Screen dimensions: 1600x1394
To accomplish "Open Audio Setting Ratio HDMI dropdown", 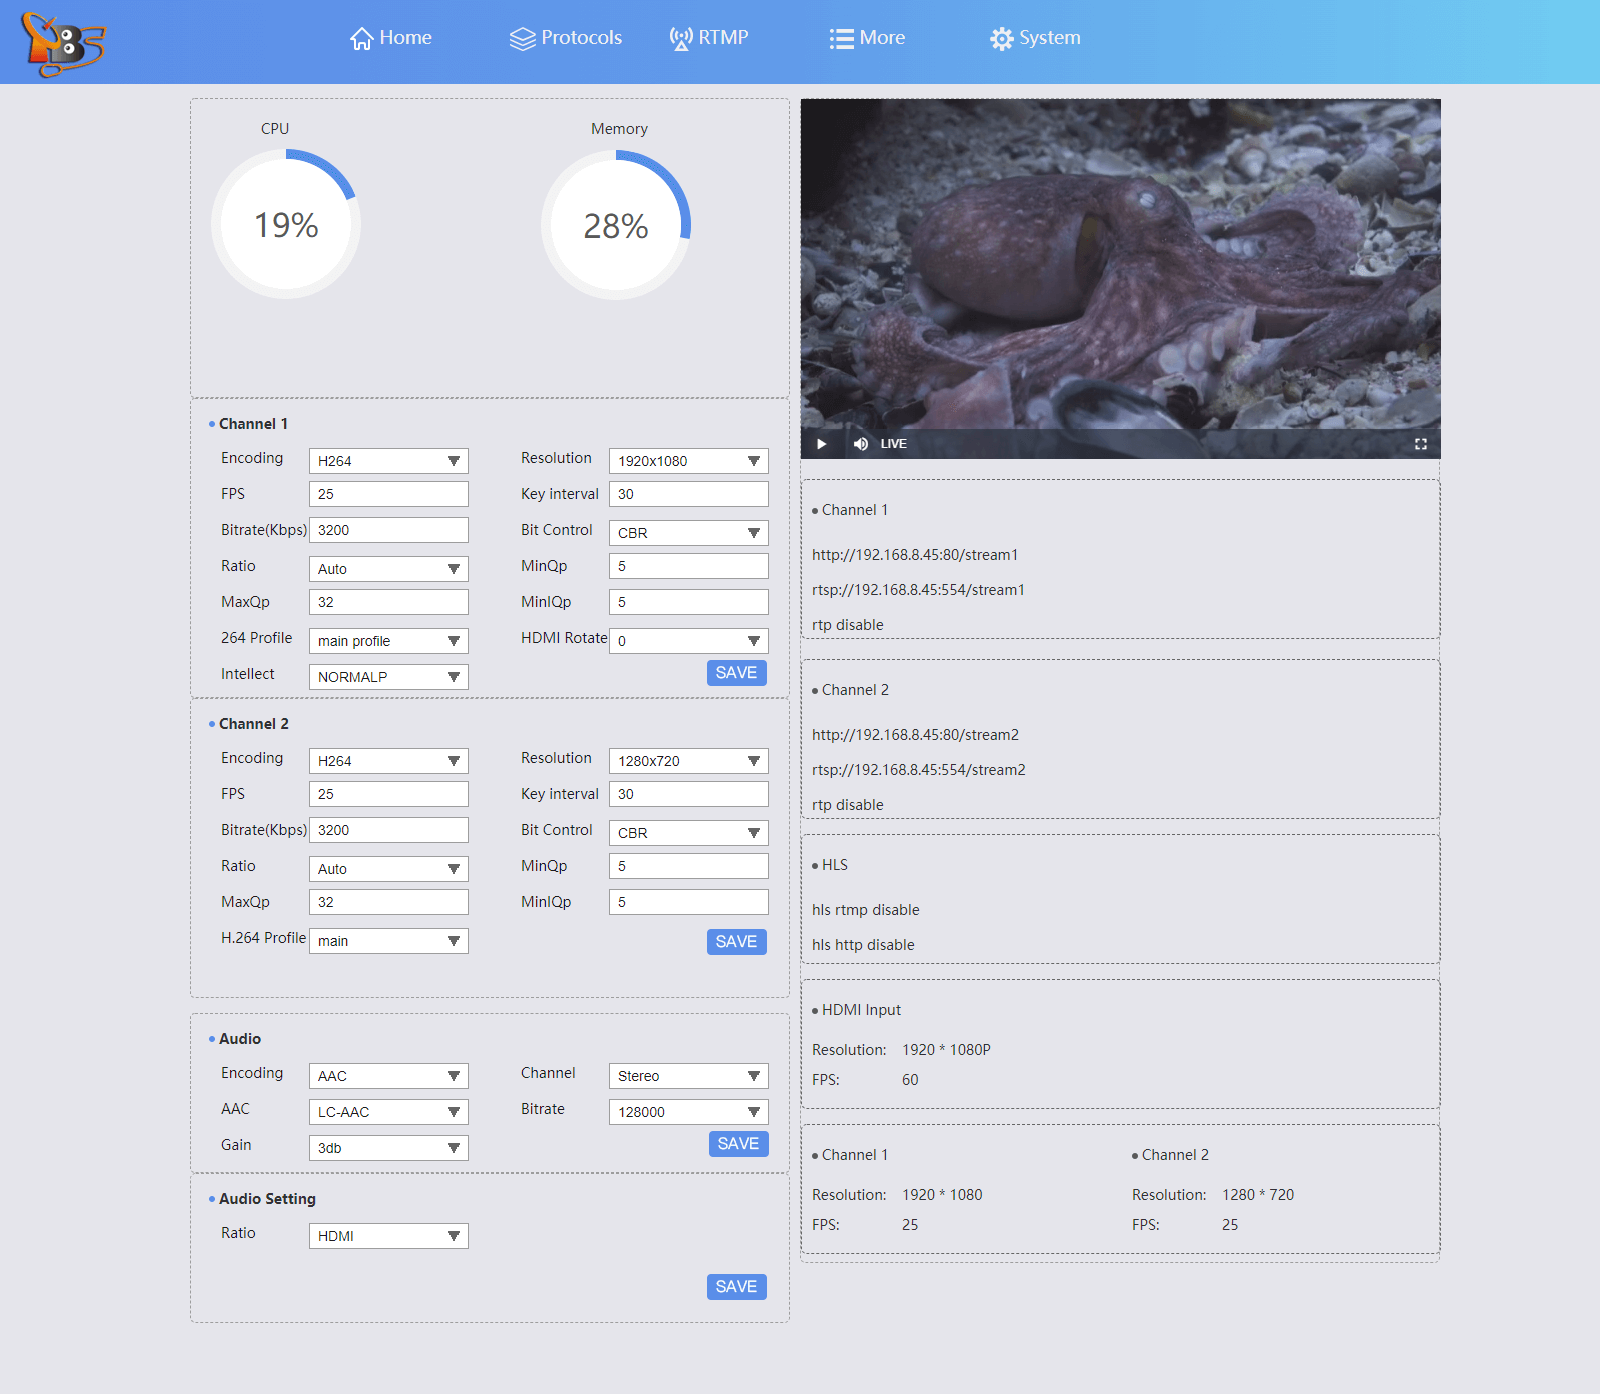I will (389, 1236).
